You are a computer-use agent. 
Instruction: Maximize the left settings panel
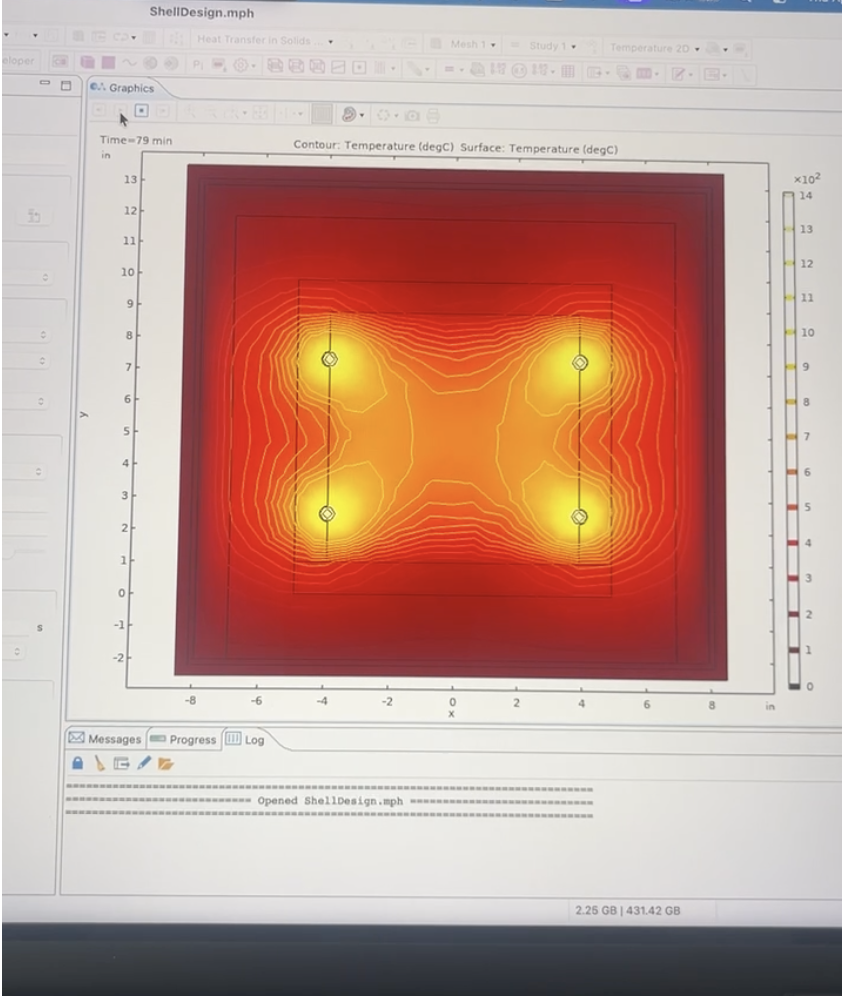coord(66,85)
